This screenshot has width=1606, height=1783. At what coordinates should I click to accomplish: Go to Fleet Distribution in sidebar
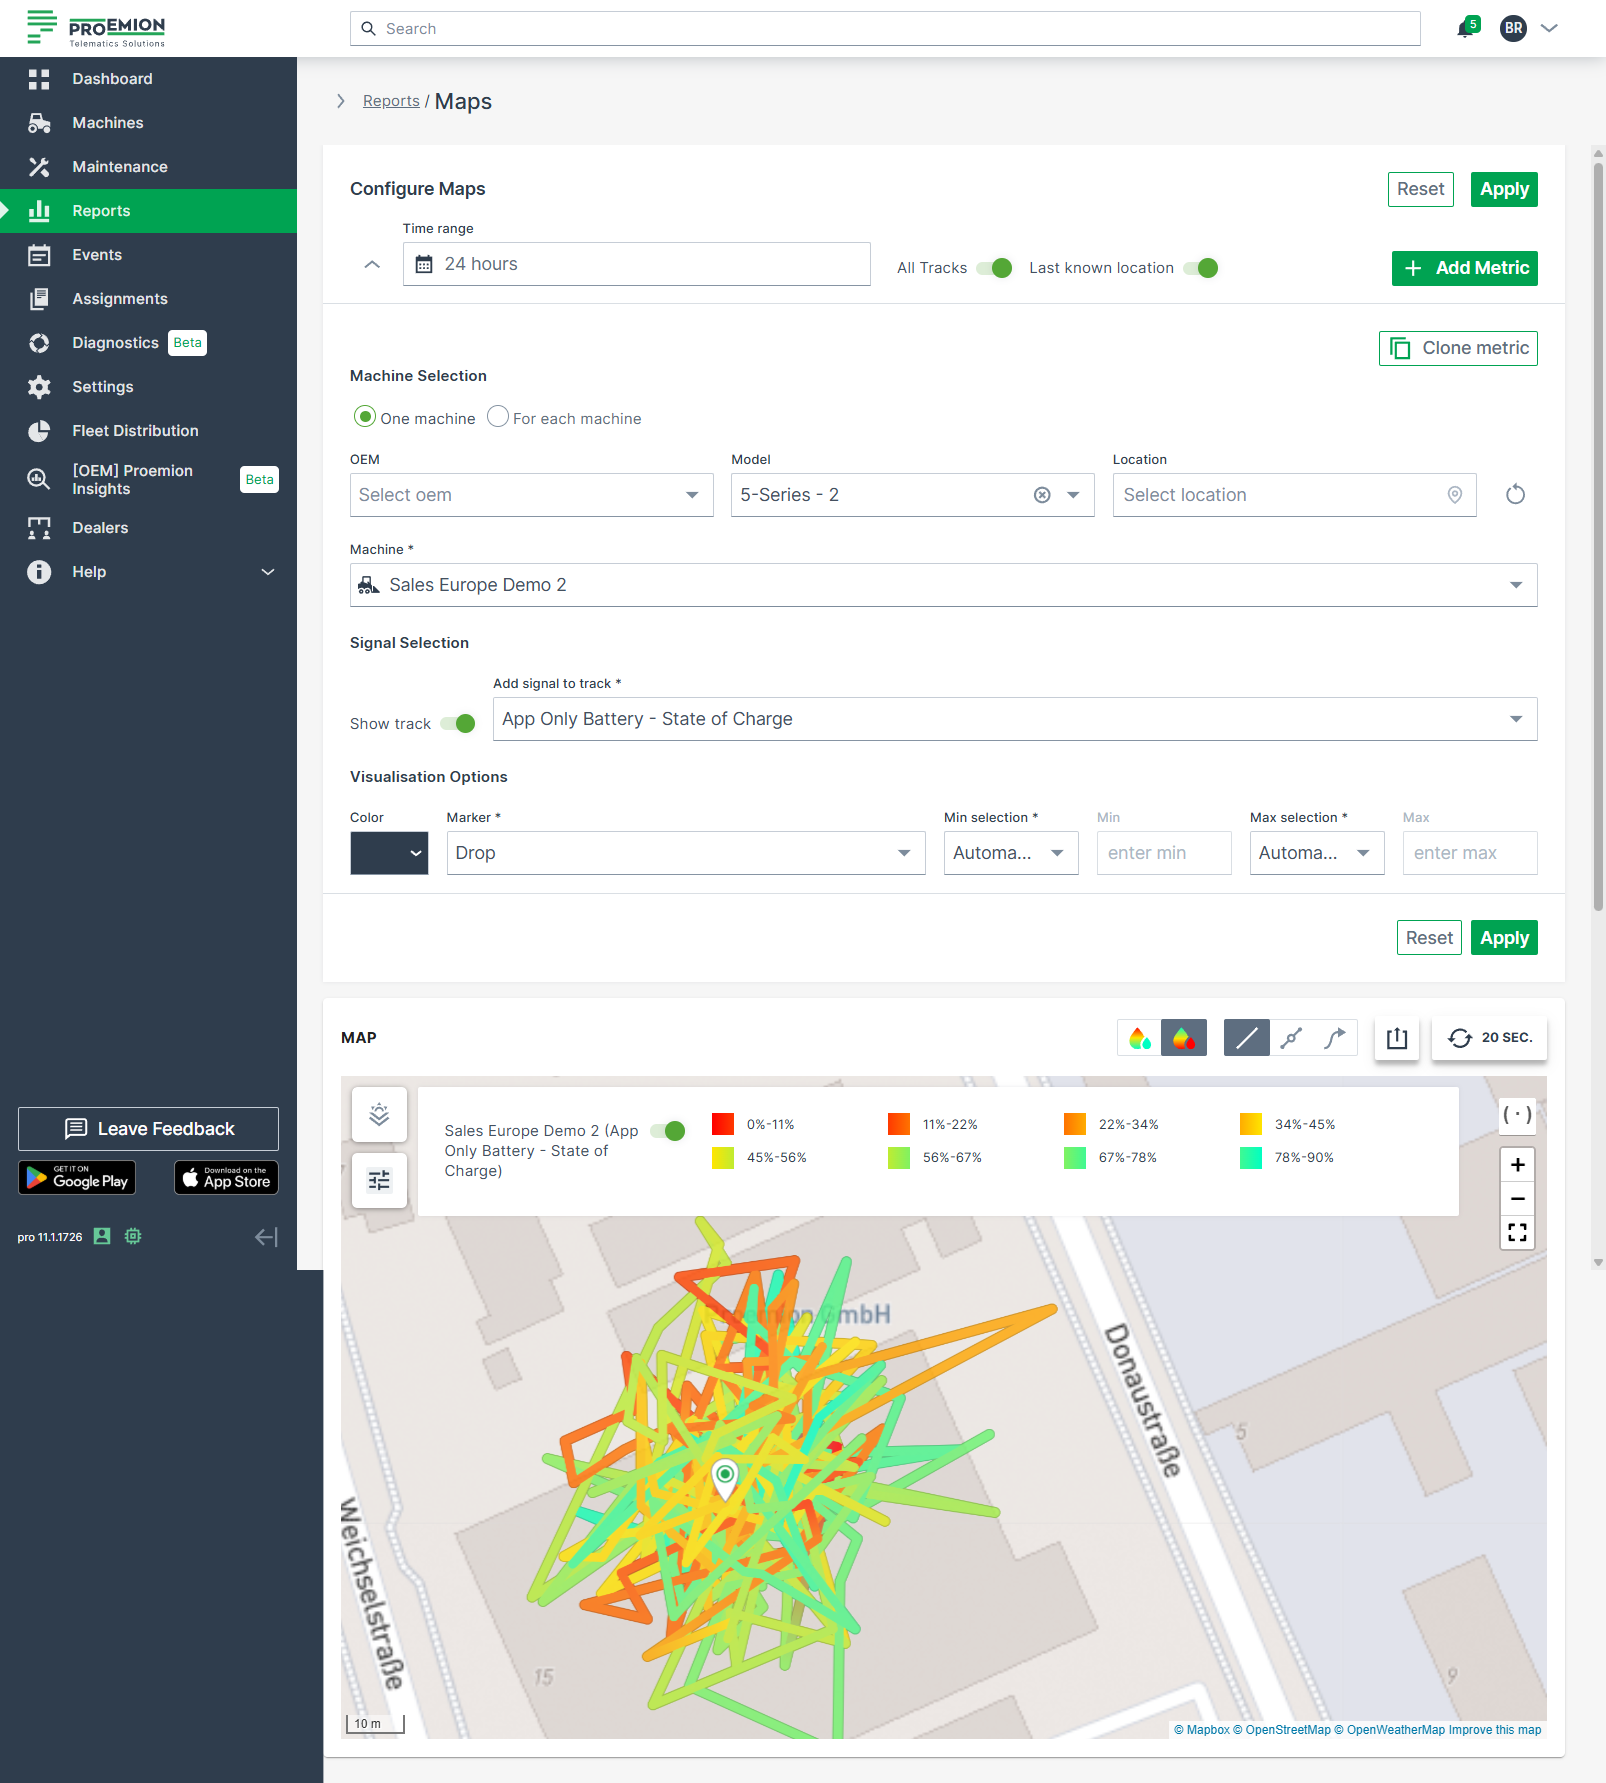[x=135, y=431]
